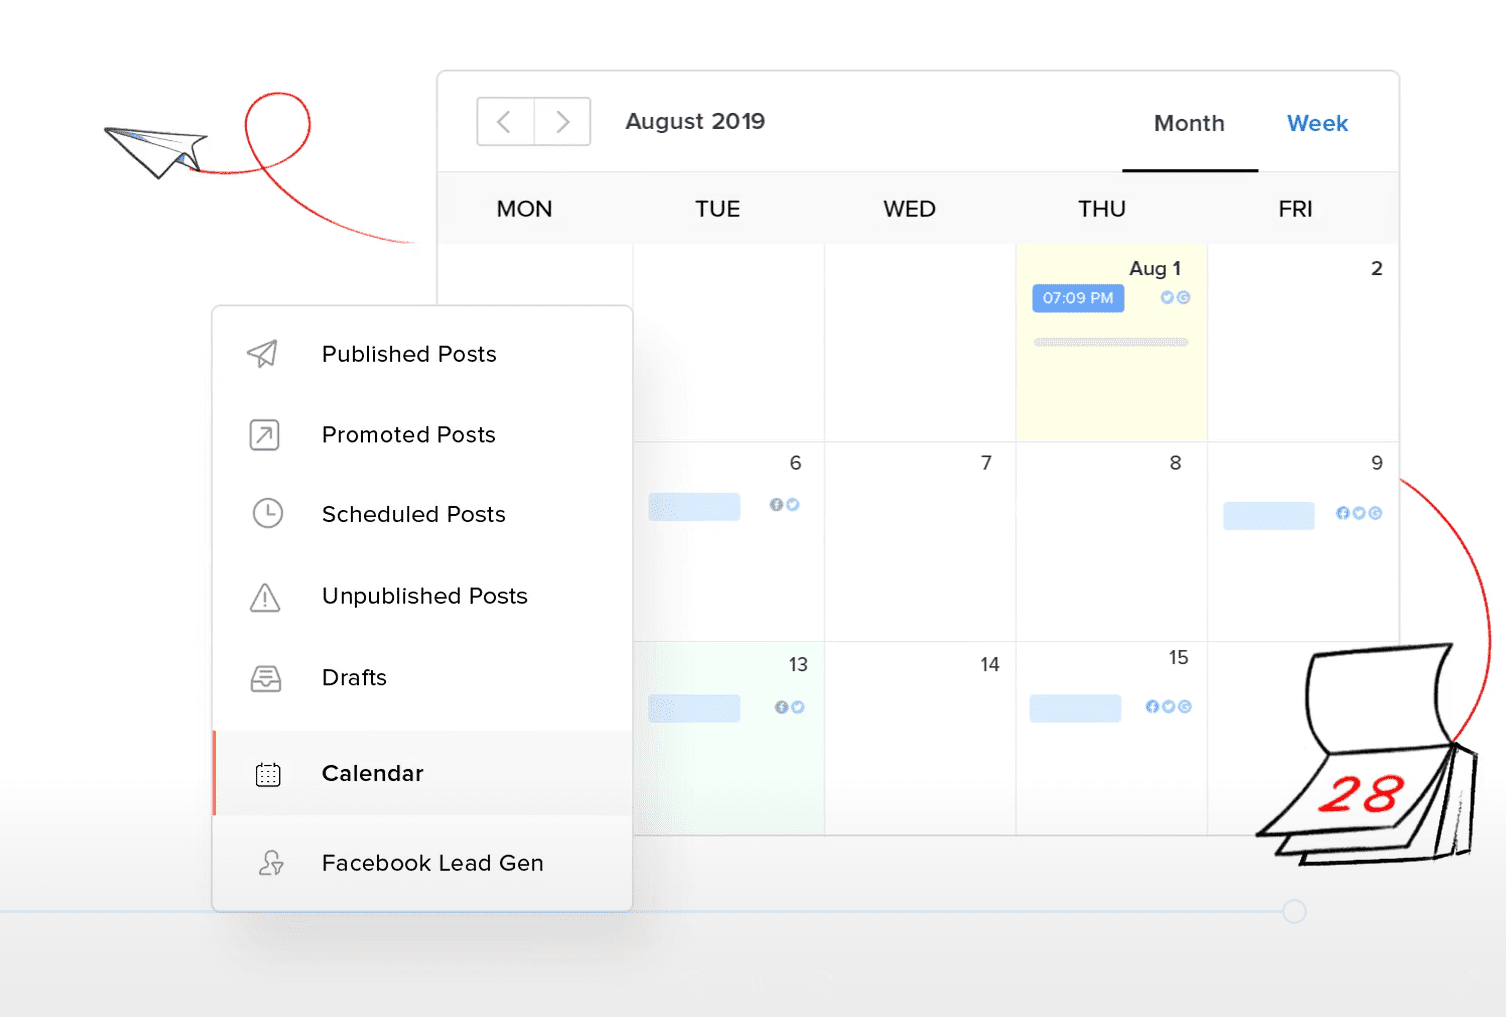Click social network icons on Aug 1 post
The height and width of the screenshot is (1017, 1506).
1175,298
